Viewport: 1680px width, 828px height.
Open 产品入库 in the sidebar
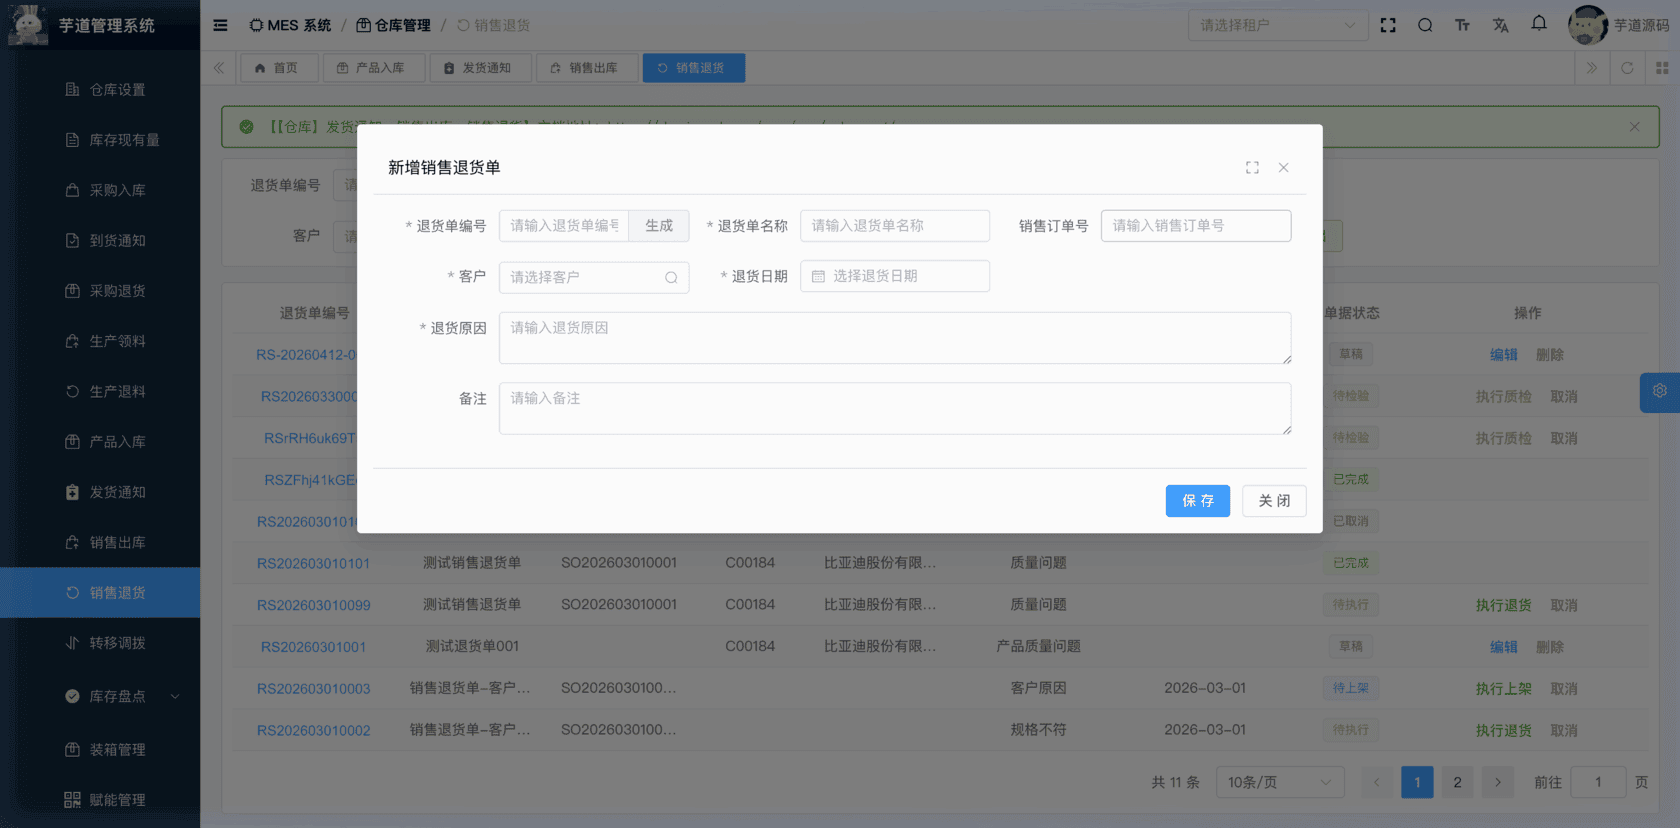tap(100, 441)
